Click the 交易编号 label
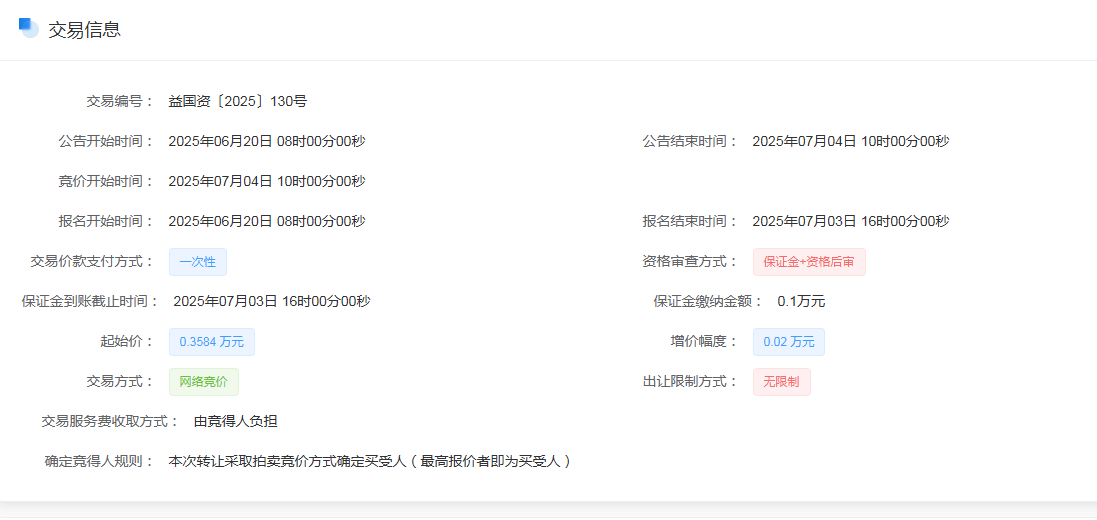This screenshot has height=520, width=1097. click(120, 101)
